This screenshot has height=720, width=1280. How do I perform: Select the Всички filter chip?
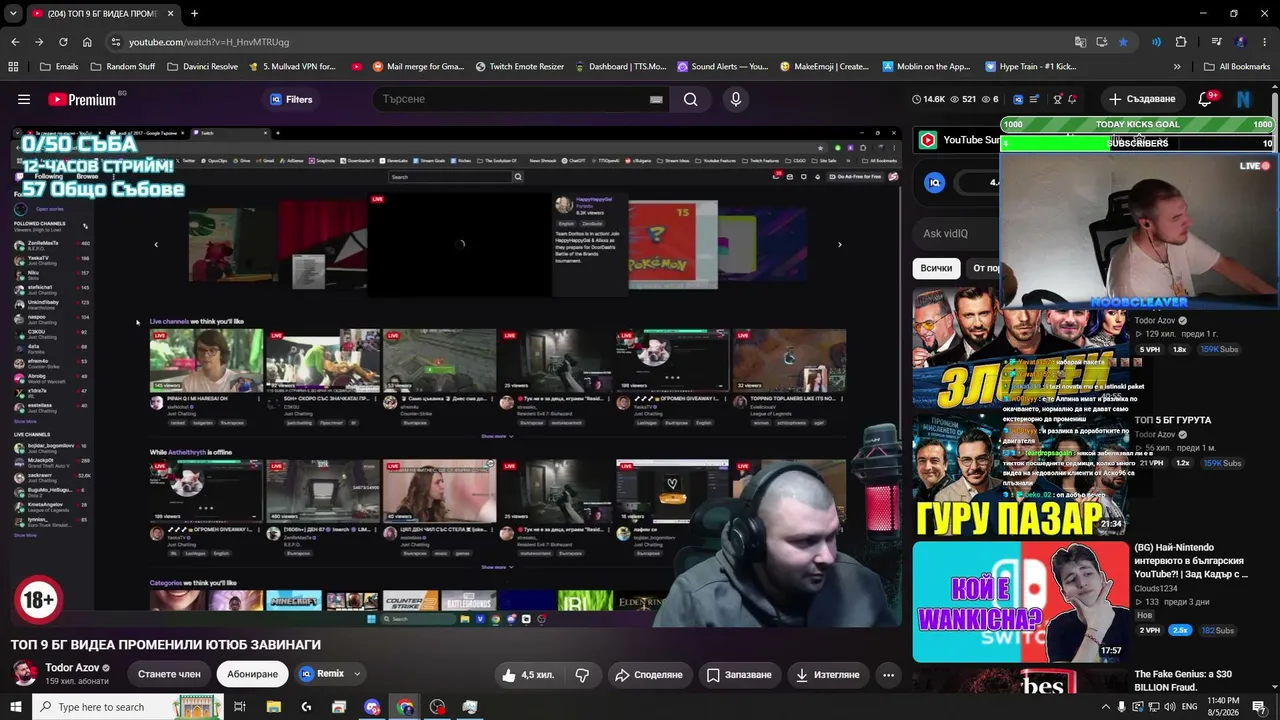(936, 268)
